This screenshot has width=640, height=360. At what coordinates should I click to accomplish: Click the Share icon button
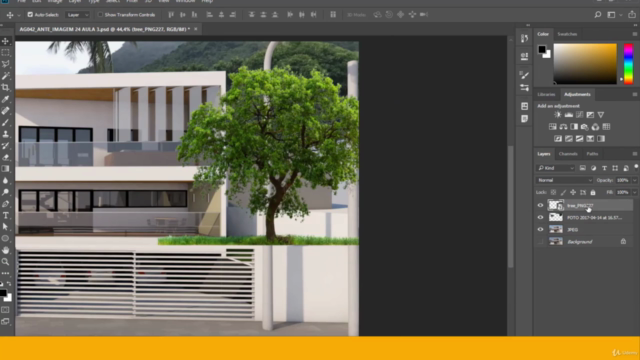pyautogui.click(x=632, y=15)
